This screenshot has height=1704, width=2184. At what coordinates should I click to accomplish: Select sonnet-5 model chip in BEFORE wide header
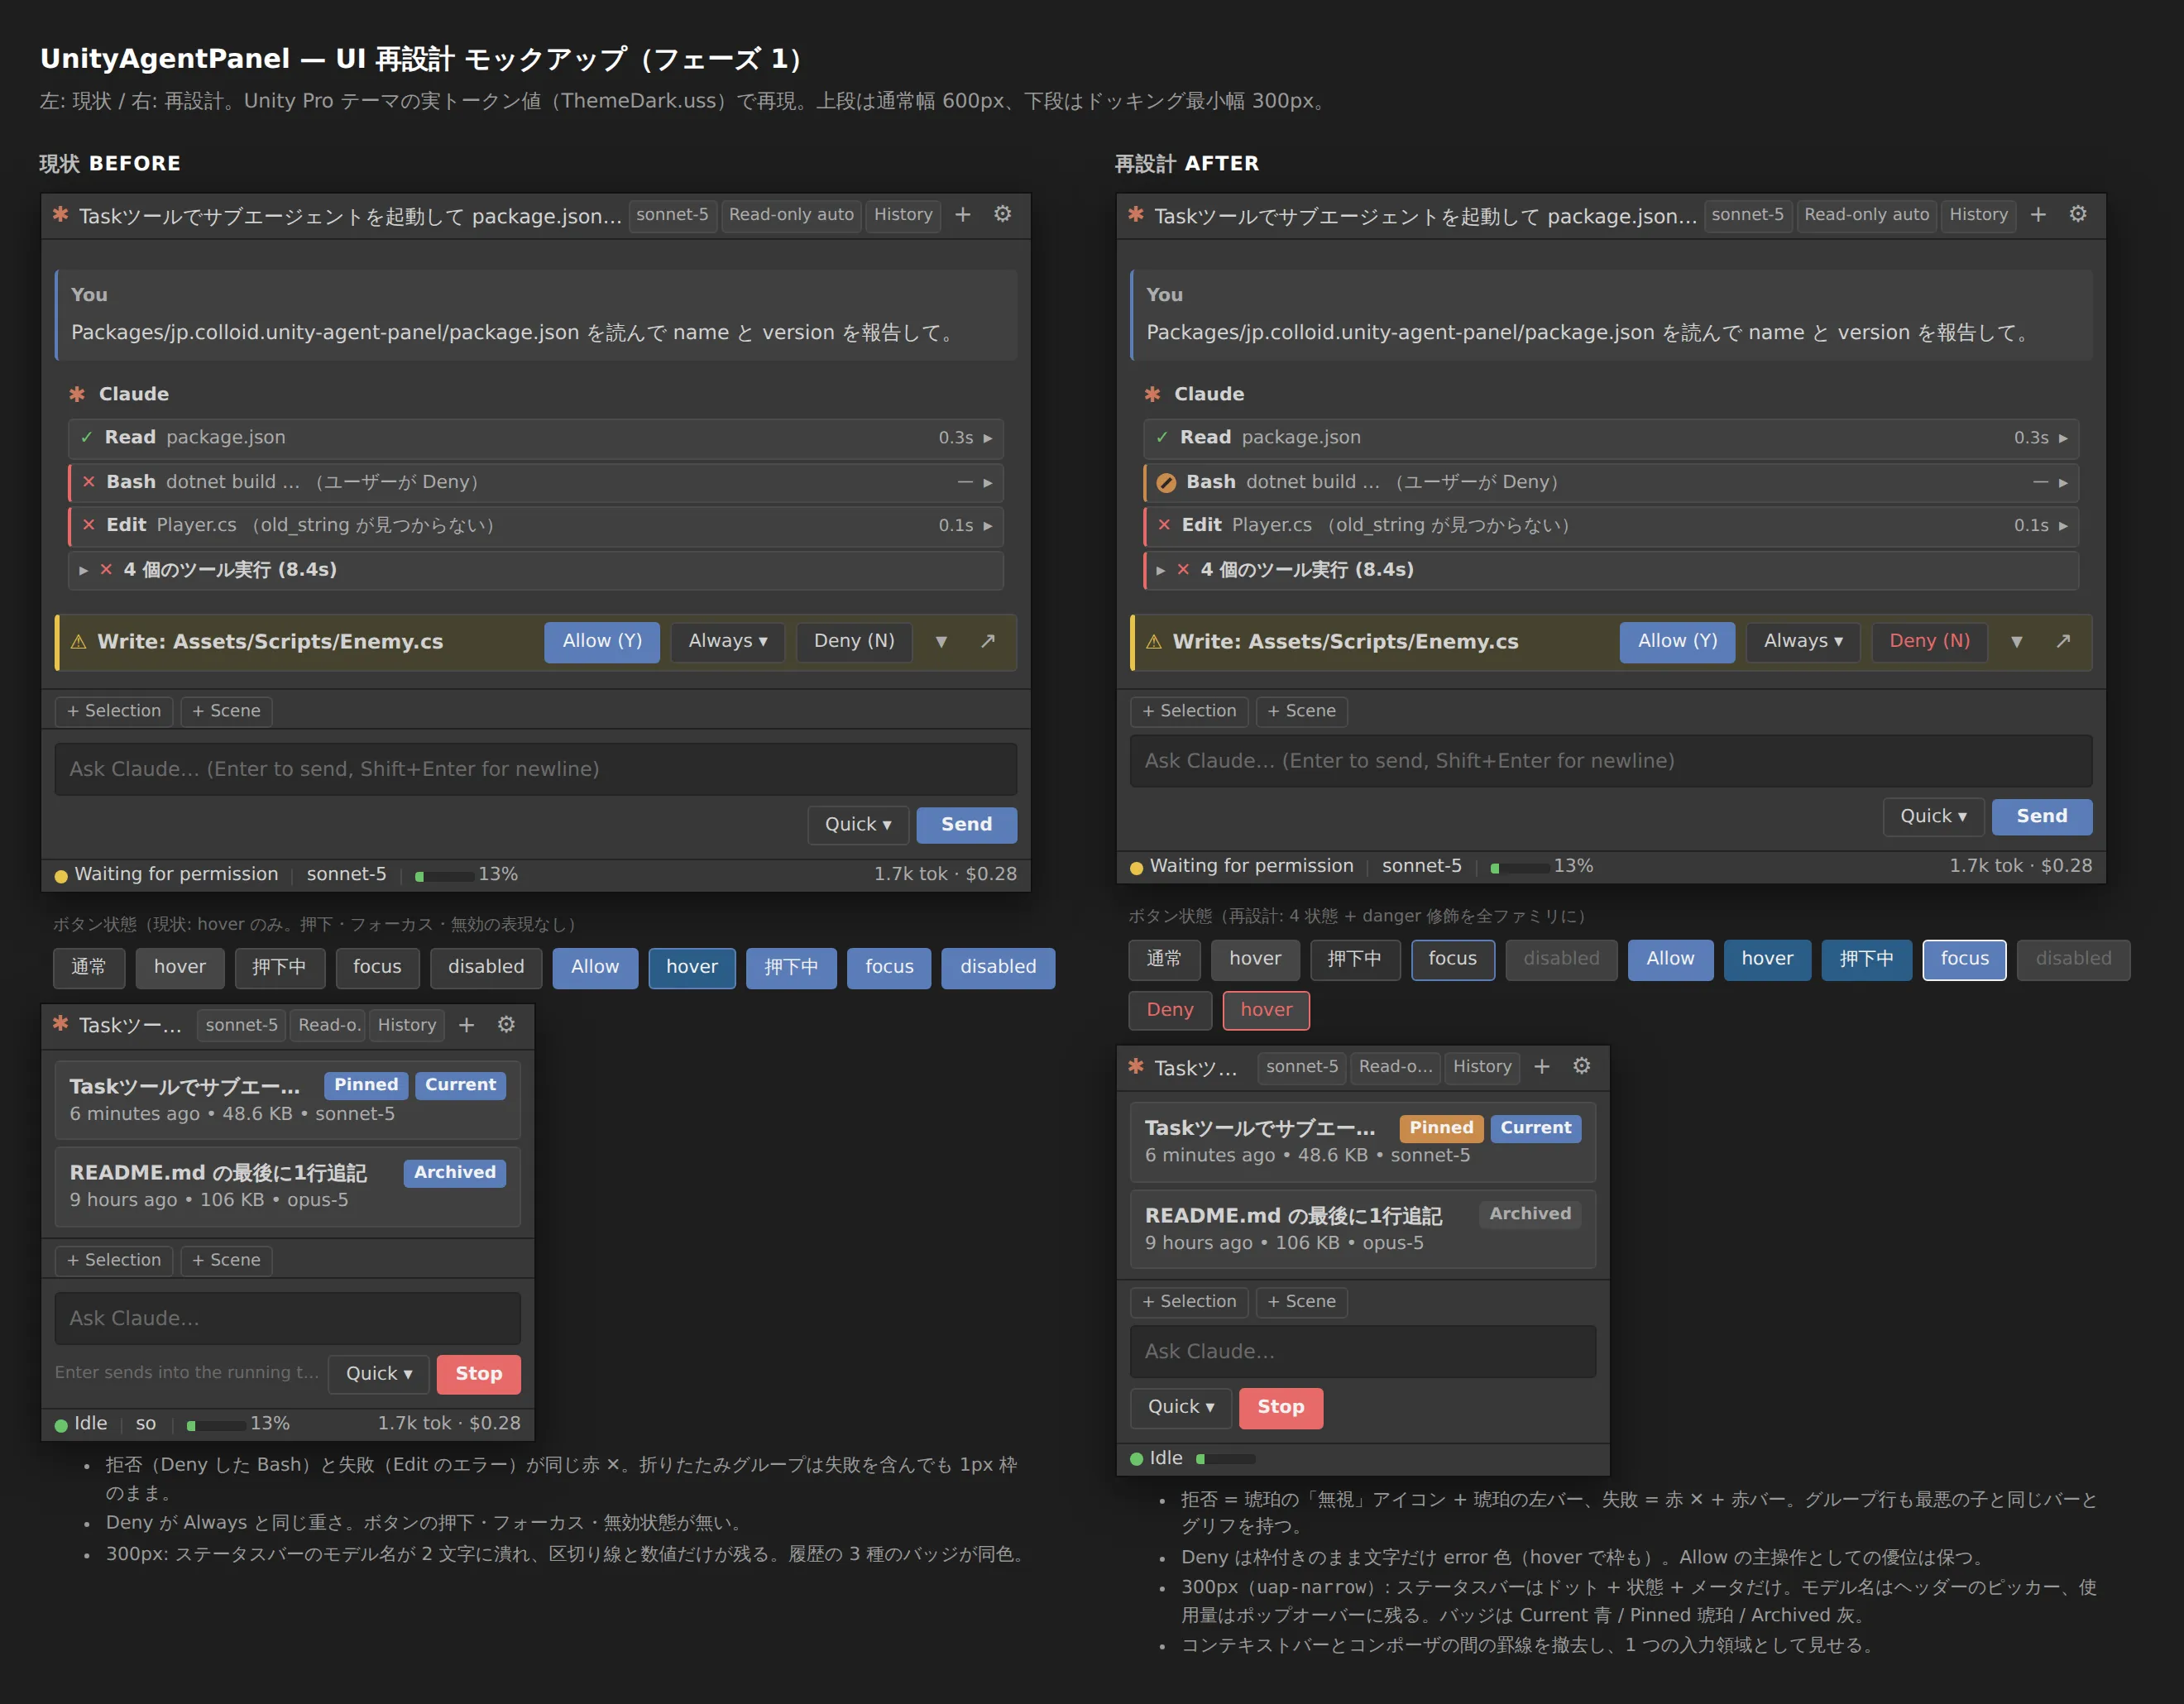[672, 215]
